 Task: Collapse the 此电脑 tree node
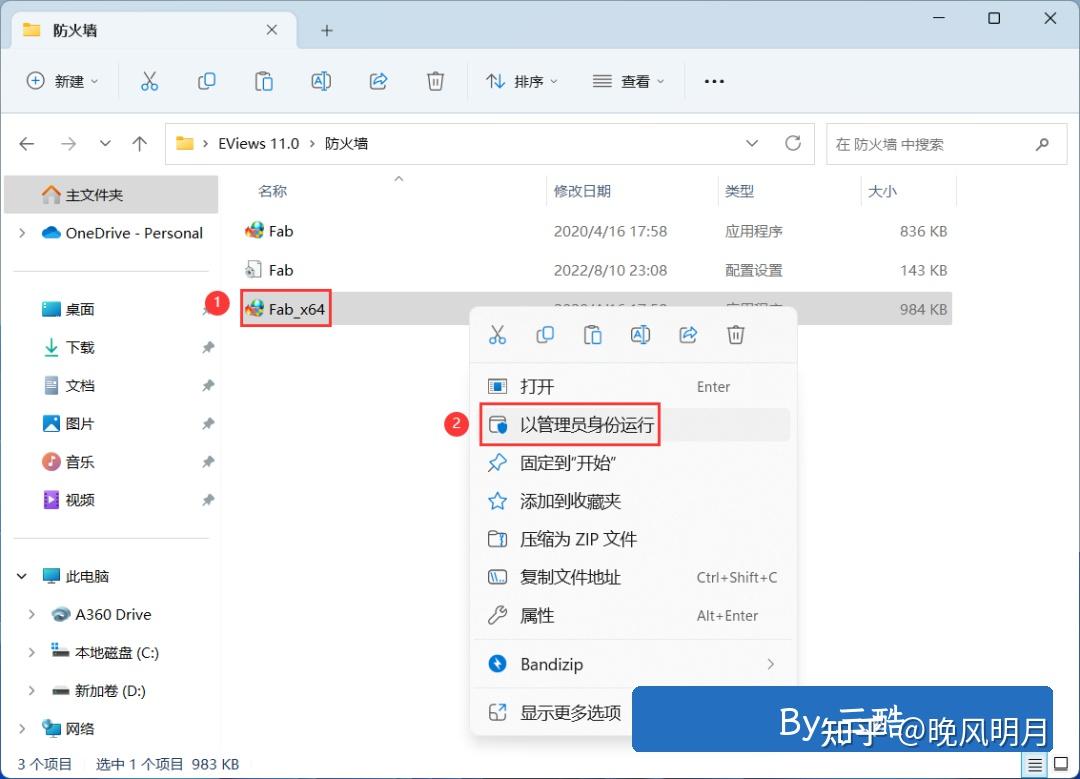click(x=22, y=576)
